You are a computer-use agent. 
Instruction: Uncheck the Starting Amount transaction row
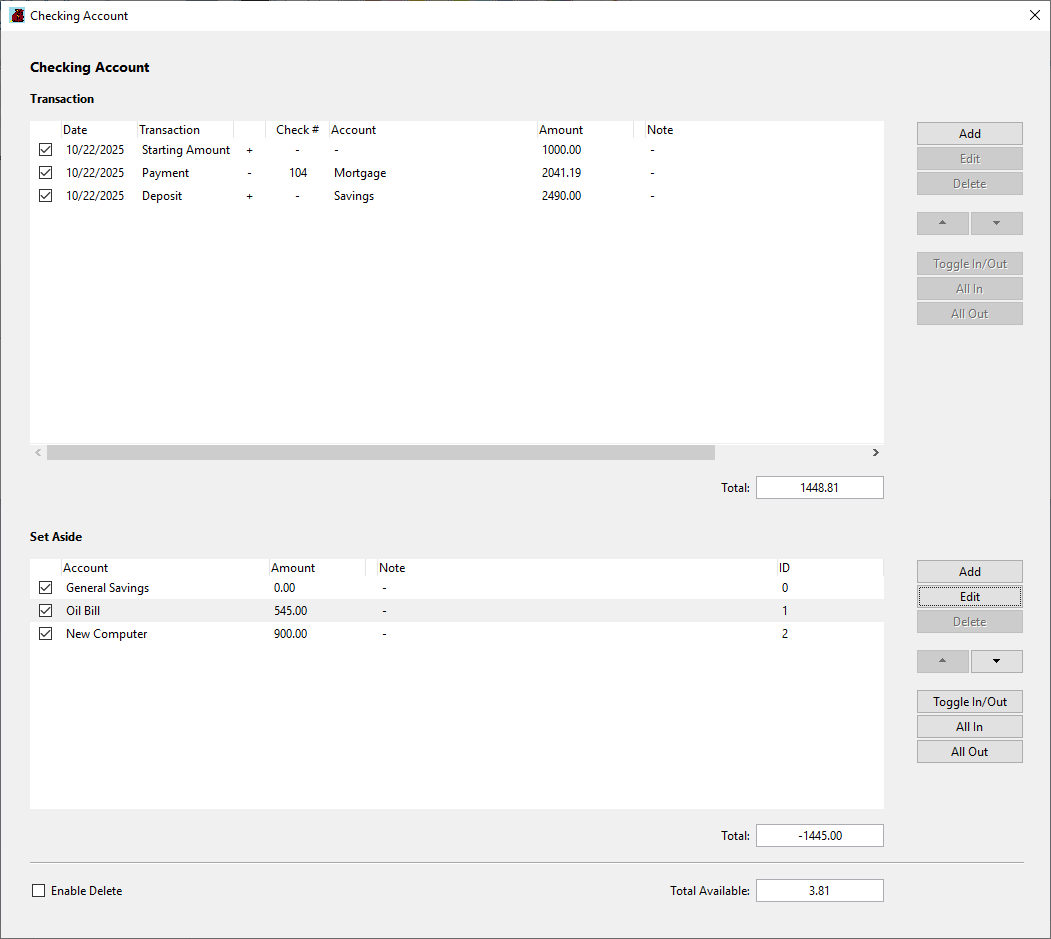click(x=45, y=149)
